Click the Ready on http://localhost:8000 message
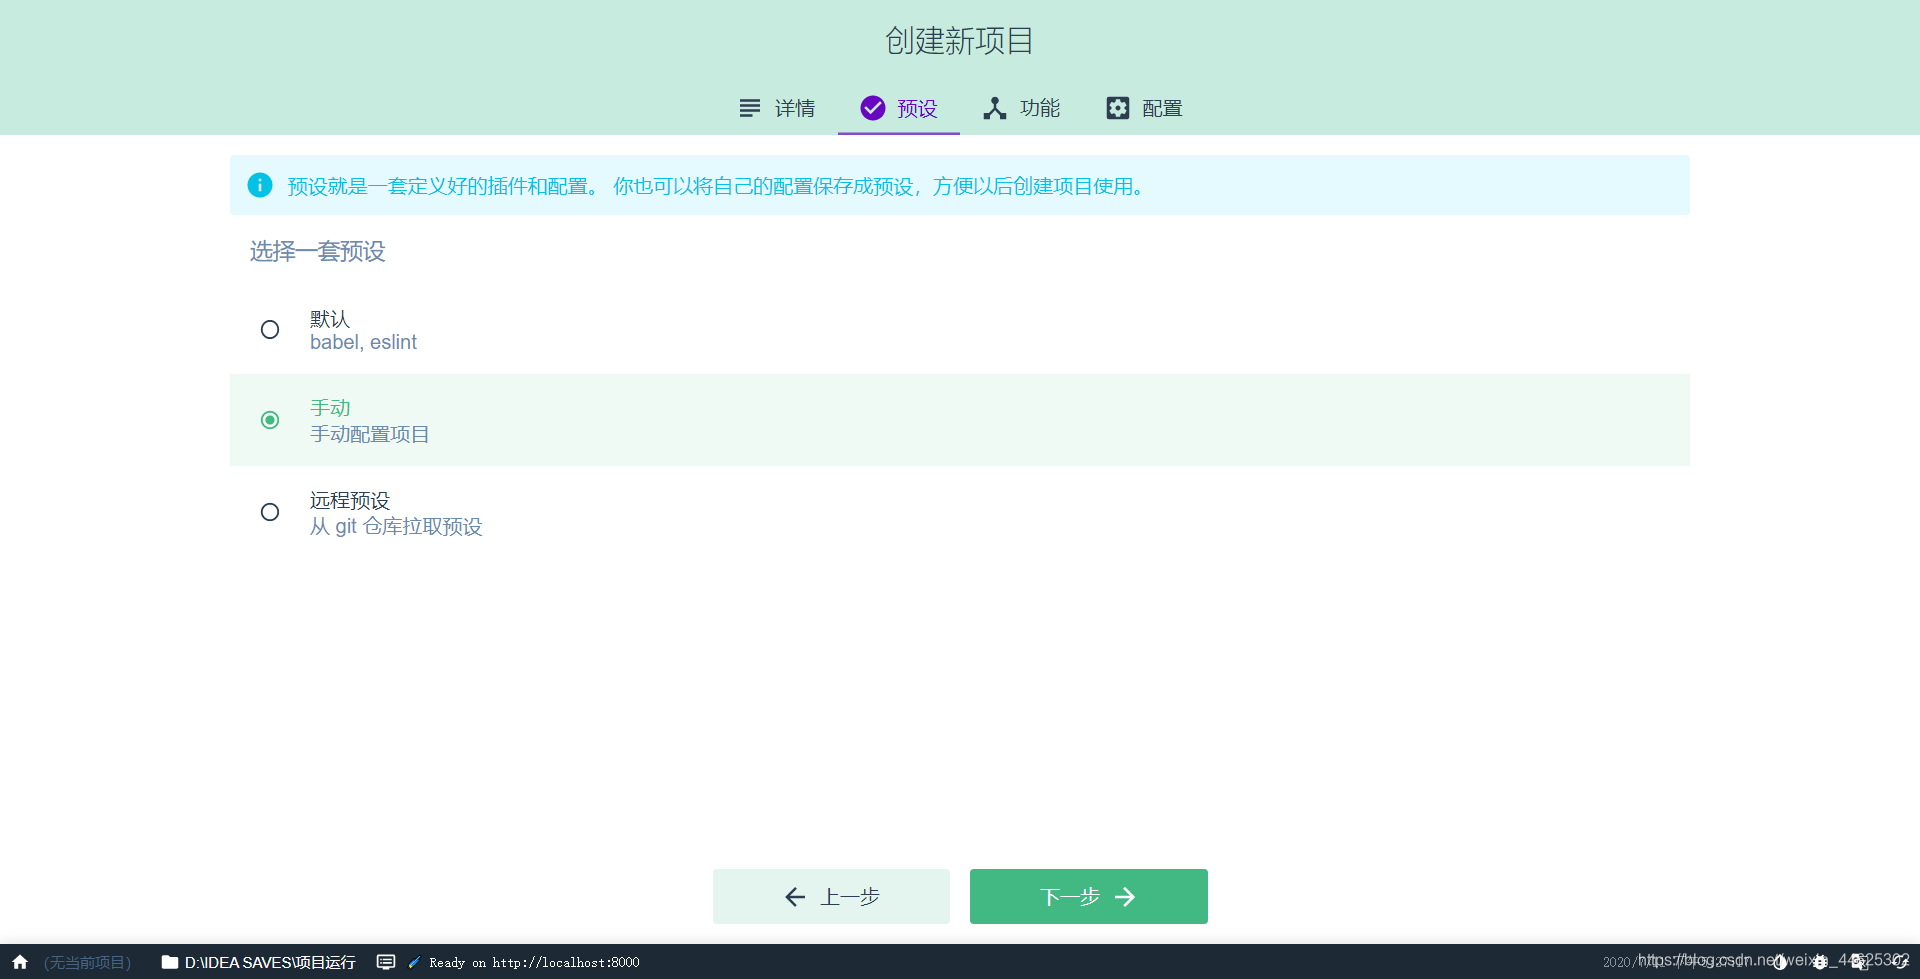Screen dimensions: 1920x979 point(534,962)
